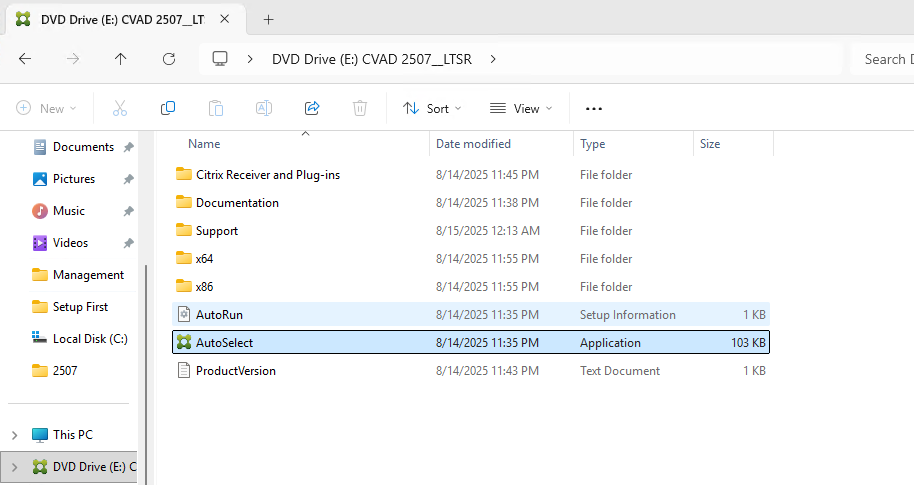Click the x64 folder icon
914x485 pixels.
184,258
